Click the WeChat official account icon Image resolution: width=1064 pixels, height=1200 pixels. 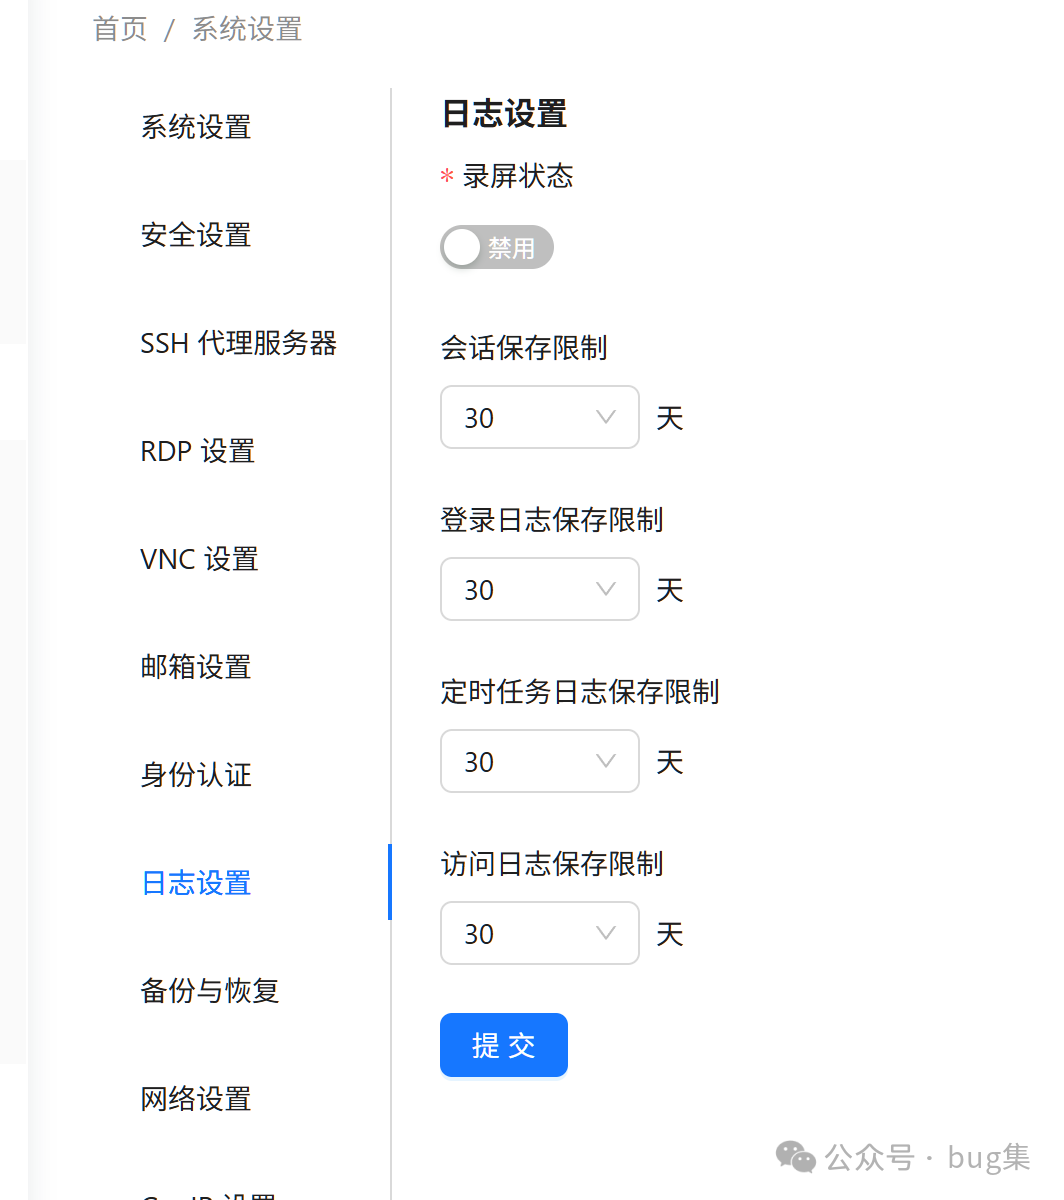(793, 1157)
